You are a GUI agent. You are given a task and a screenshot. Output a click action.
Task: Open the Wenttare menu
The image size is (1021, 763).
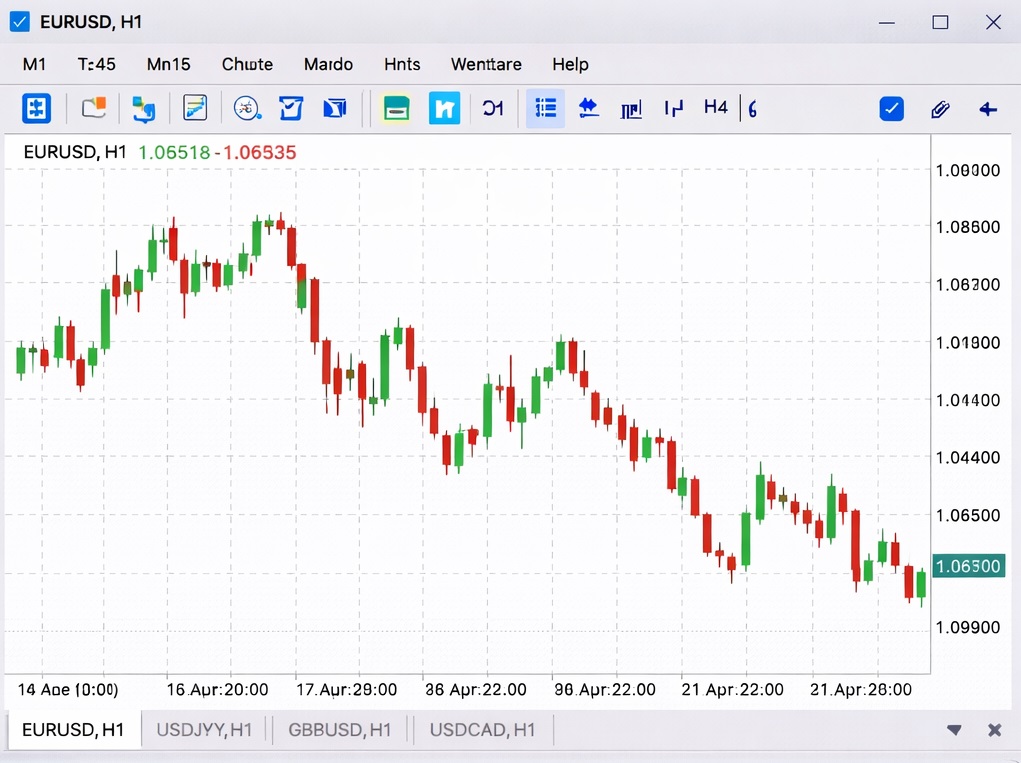pyautogui.click(x=486, y=64)
